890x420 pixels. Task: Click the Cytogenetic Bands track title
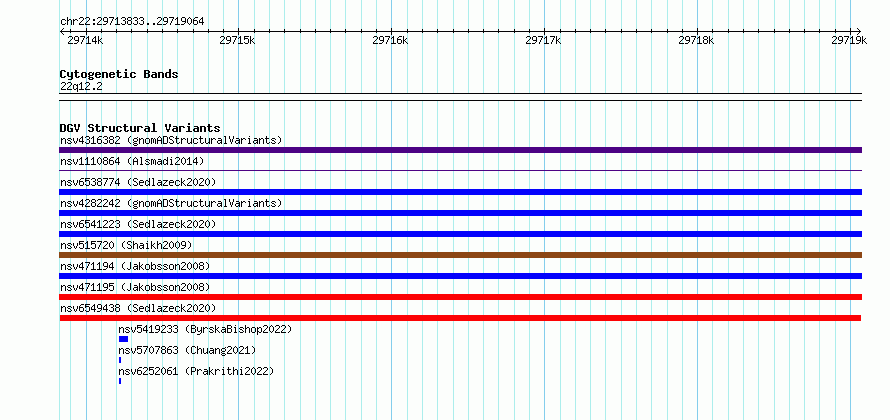pos(119,74)
